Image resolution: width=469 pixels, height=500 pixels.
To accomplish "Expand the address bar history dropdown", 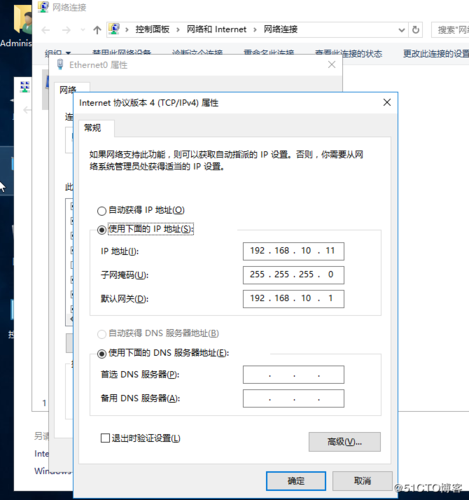I will tap(402, 30).
